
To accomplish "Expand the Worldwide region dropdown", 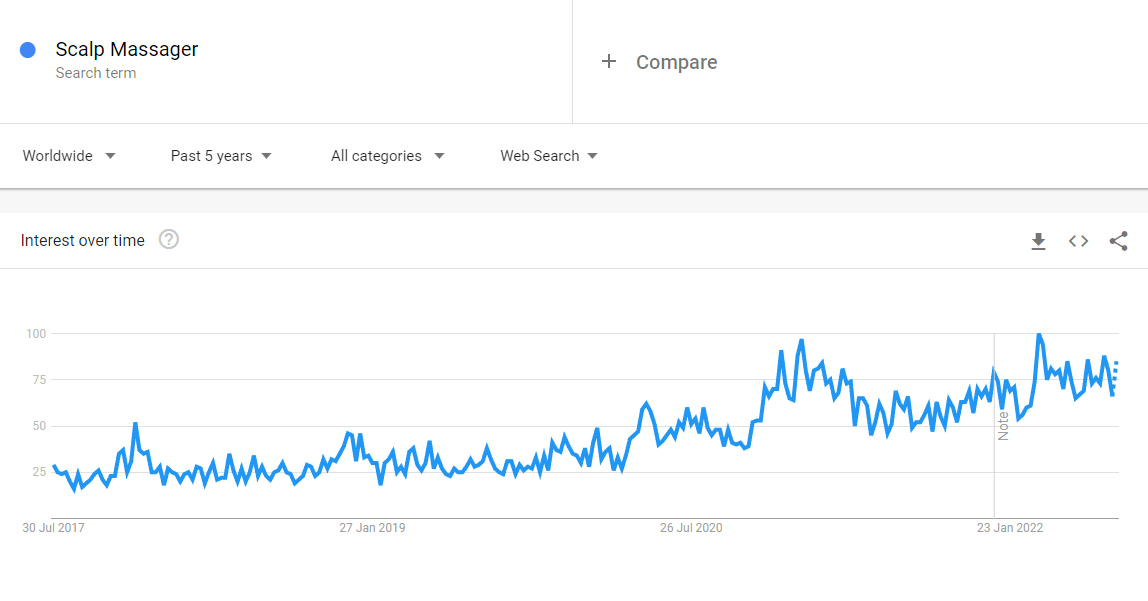I will click(69, 156).
